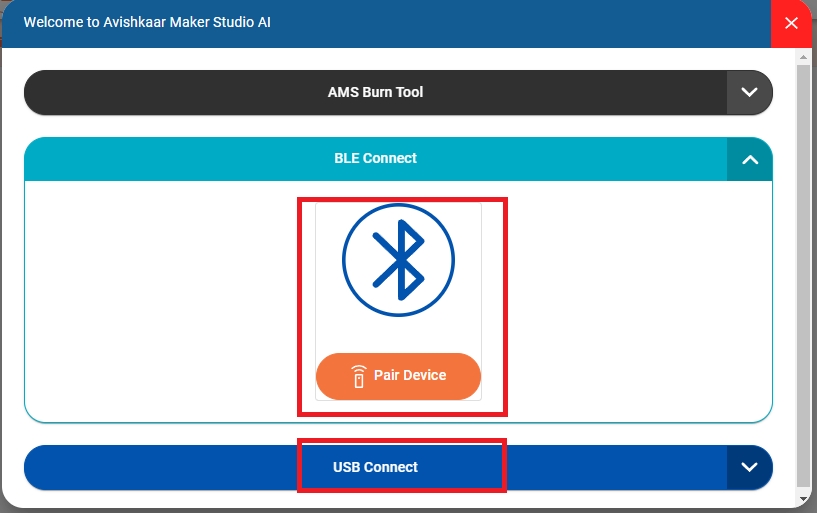Click the Welcome to Avishkaar Maker Studio AI title
Image resolution: width=817 pixels, height=513 pixels.
tap(147, 22)
